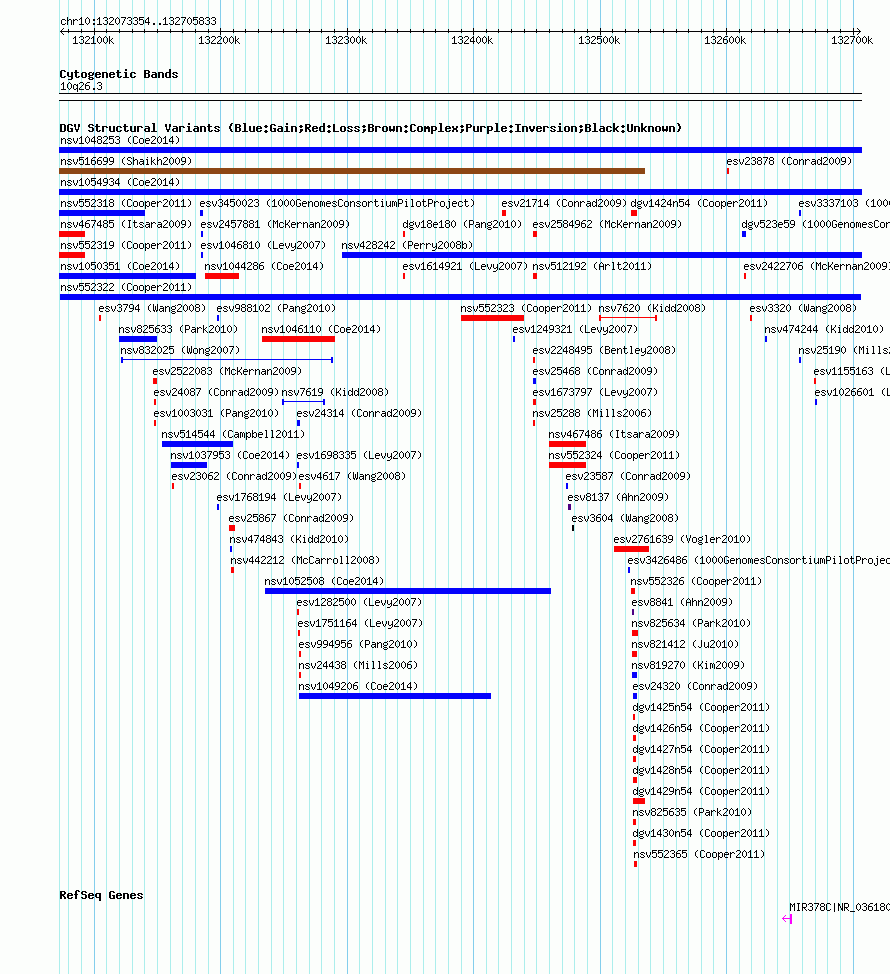
Task: Select the nsv1049206 (Coe2014) blue bar
Action: [395, 696]
